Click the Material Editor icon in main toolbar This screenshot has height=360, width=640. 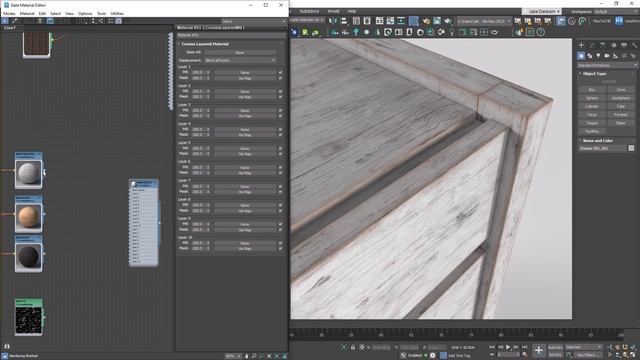413,21
